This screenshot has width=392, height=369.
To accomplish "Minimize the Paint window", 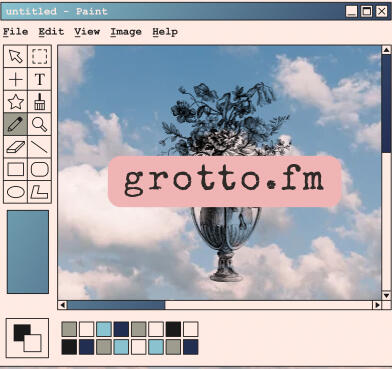I will click(x=351, y=12).
